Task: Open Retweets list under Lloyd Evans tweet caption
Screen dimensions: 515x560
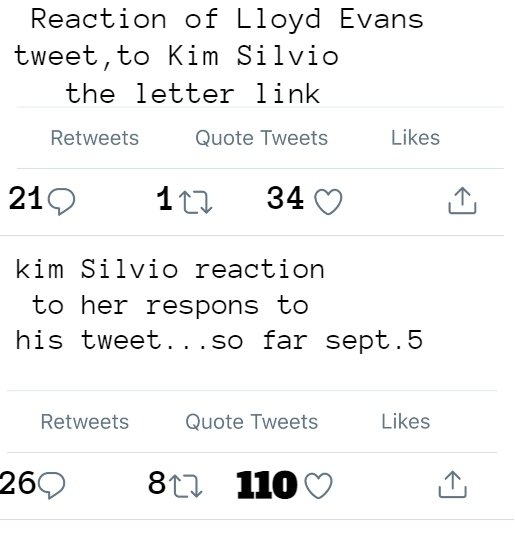Action: click(95, 138)
